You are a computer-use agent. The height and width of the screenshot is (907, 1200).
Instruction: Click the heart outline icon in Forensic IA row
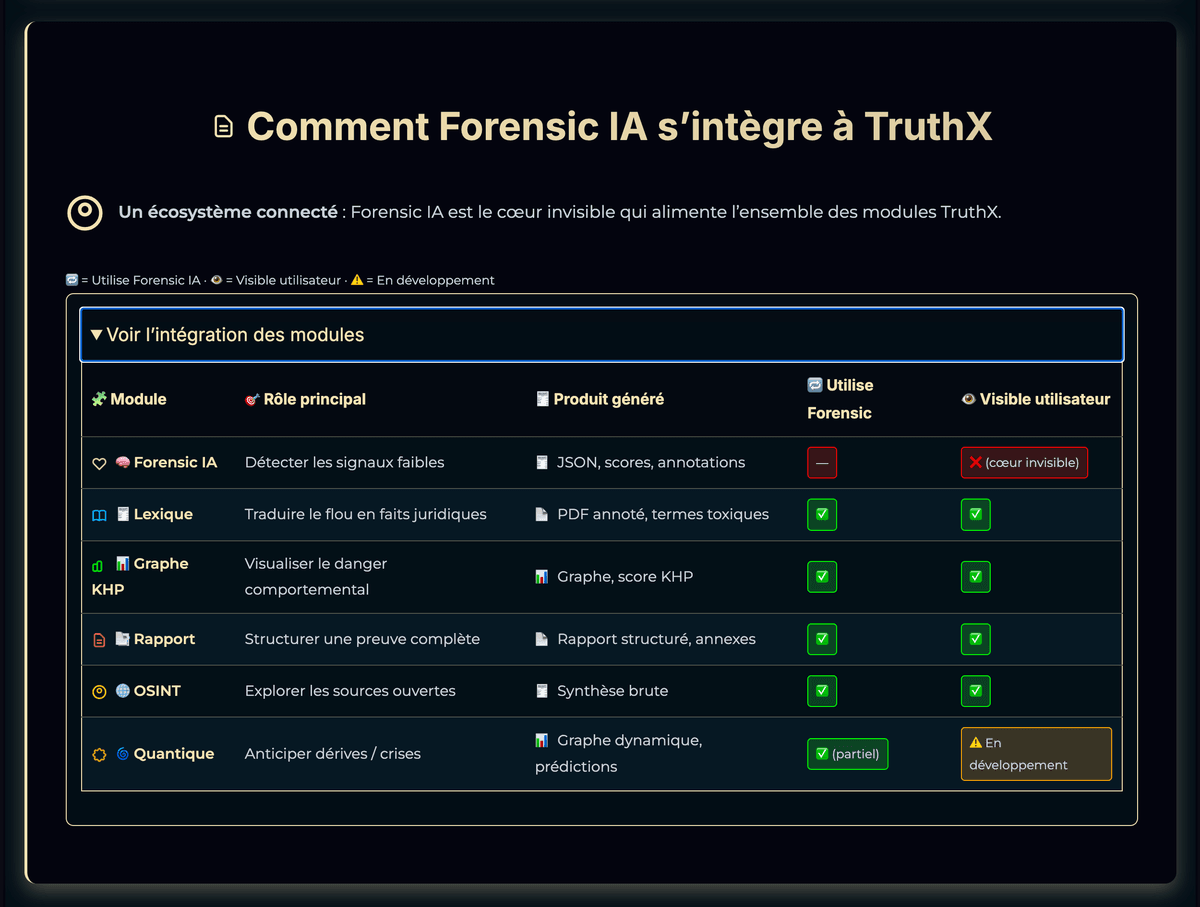pyautogui.click(x=99, y=463)
